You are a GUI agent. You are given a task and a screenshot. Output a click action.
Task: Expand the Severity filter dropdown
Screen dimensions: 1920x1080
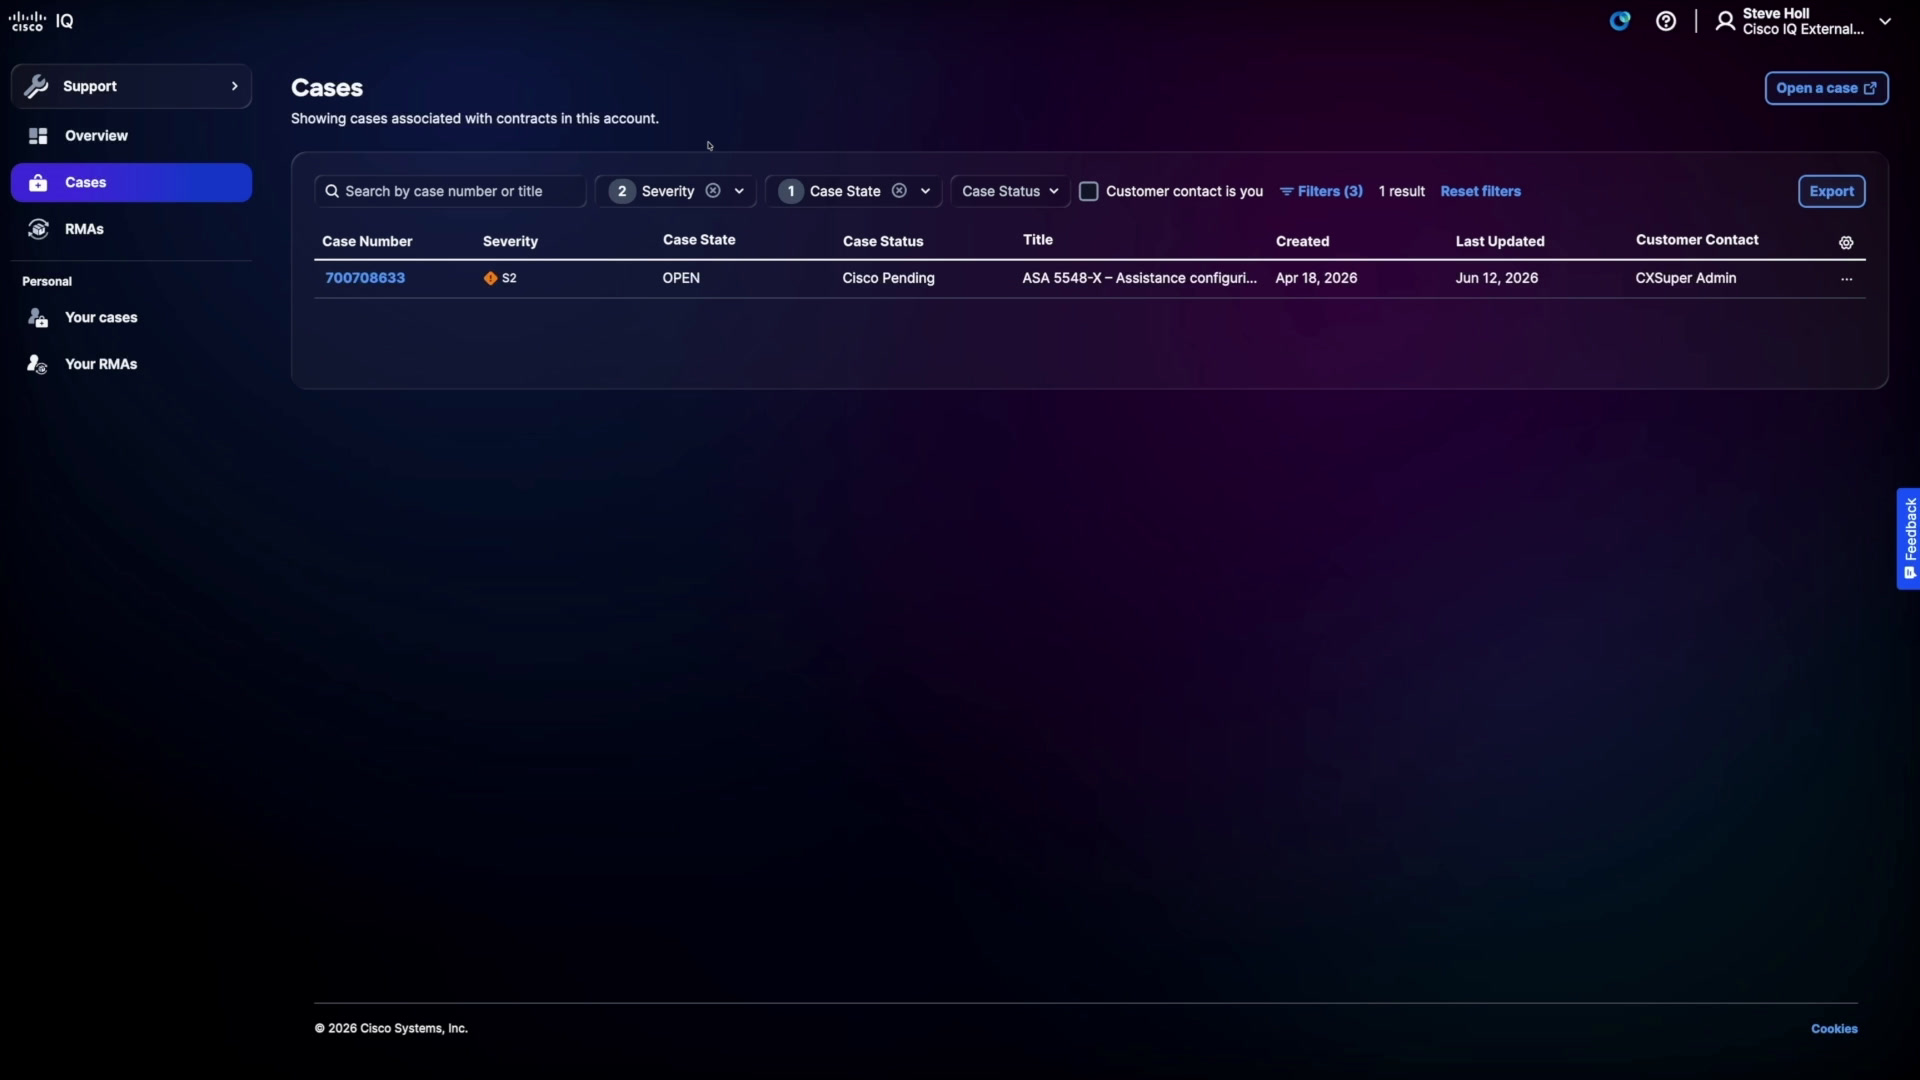tap(739, 191)
